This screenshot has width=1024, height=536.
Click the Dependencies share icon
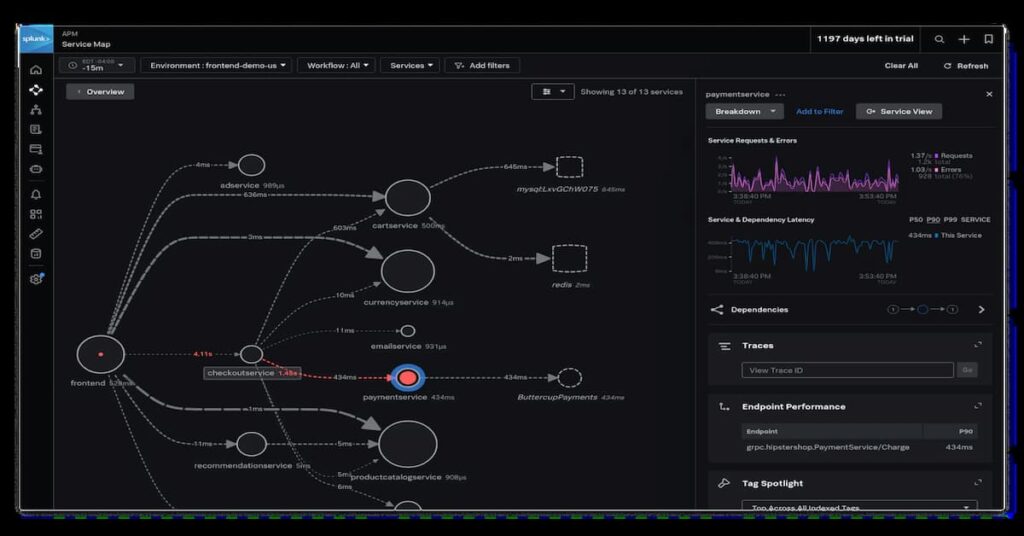pyautogui.click(x=717, y=309)
